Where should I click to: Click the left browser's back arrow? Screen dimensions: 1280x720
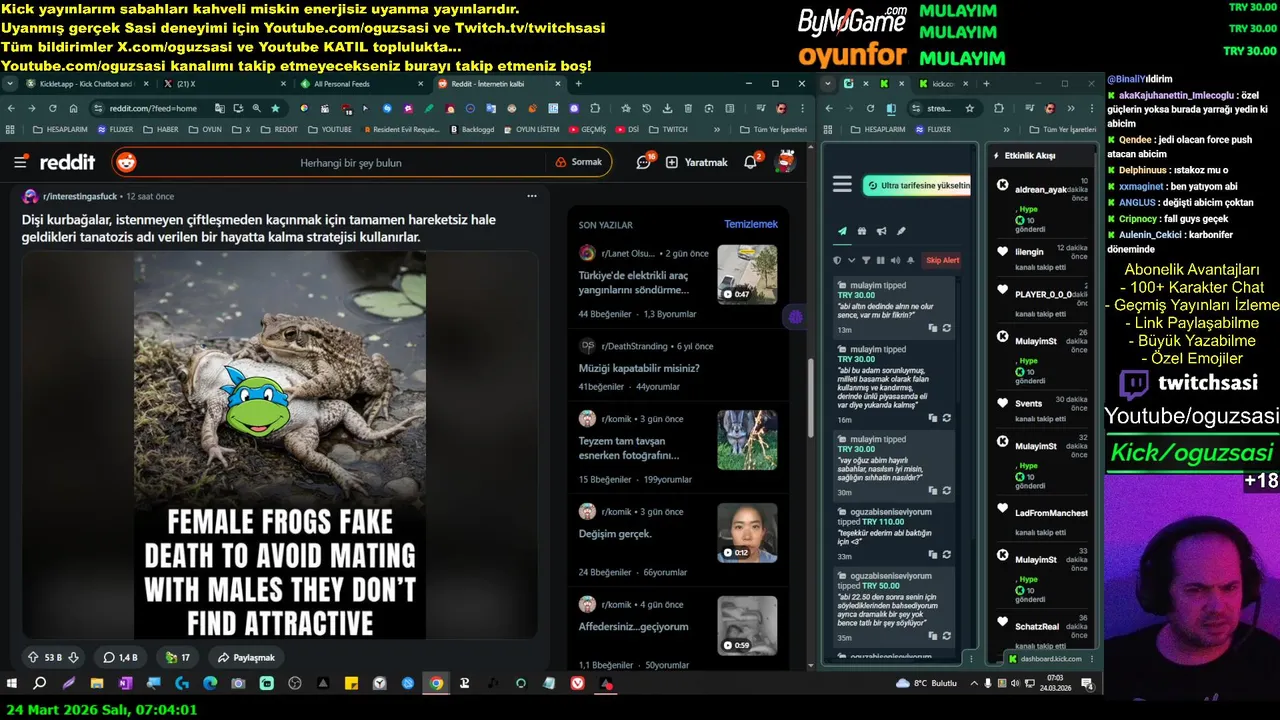11,108
